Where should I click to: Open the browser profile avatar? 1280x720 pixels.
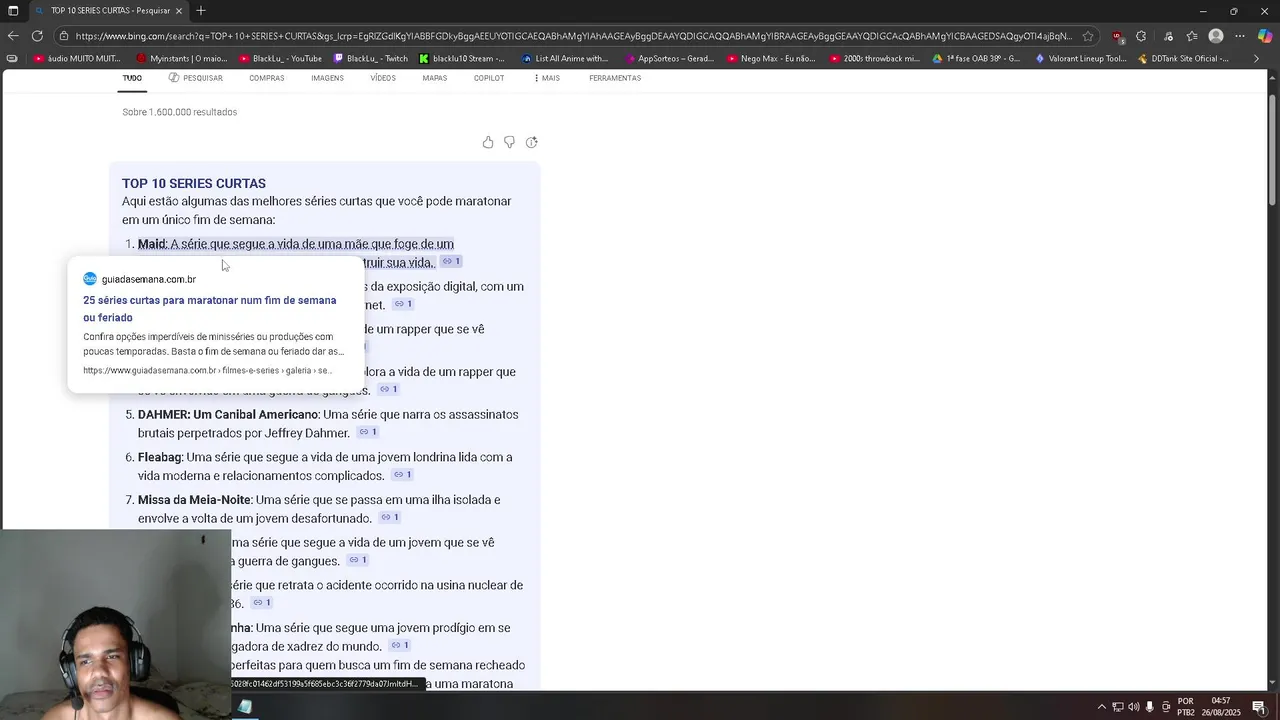click(1216, 36)
